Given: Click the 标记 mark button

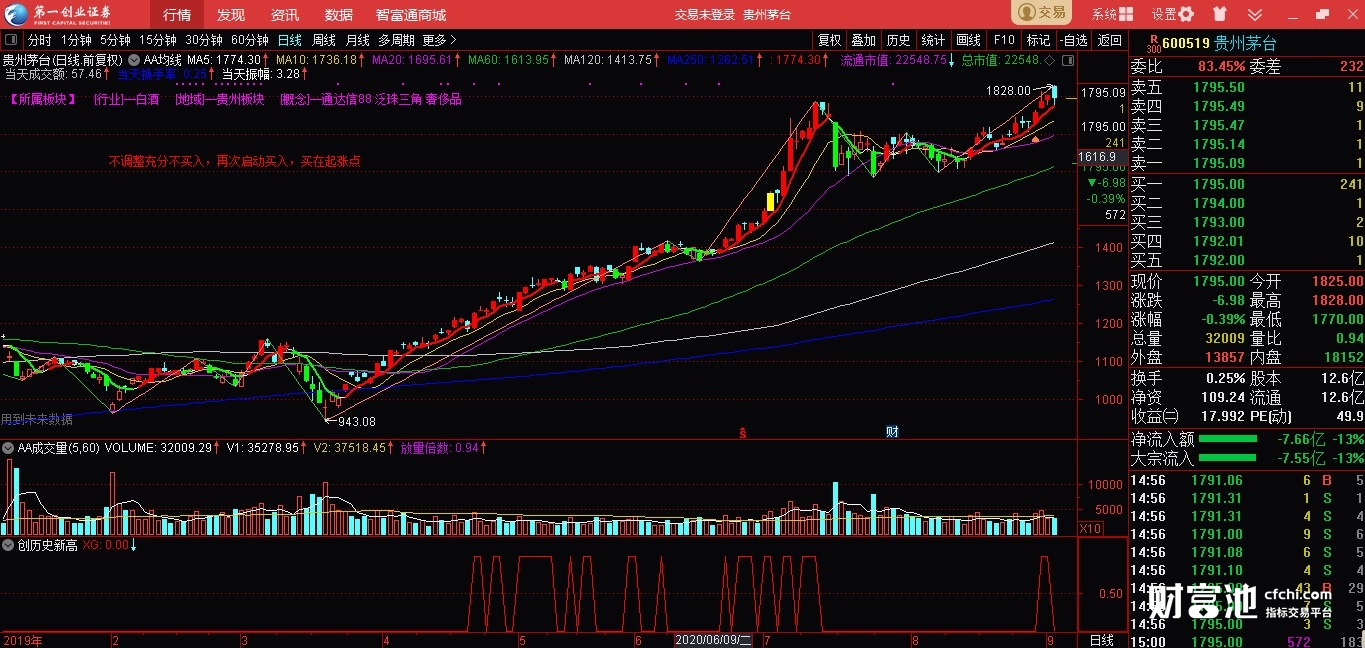Looking at the screenshot, I should 1039,40.
